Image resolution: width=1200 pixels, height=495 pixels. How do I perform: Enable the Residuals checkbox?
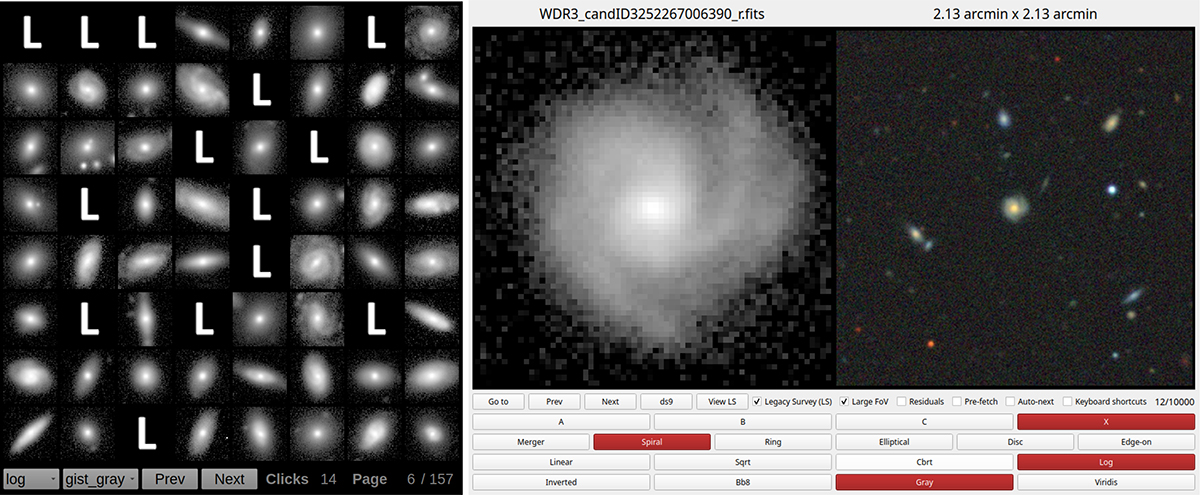point(902,402)
